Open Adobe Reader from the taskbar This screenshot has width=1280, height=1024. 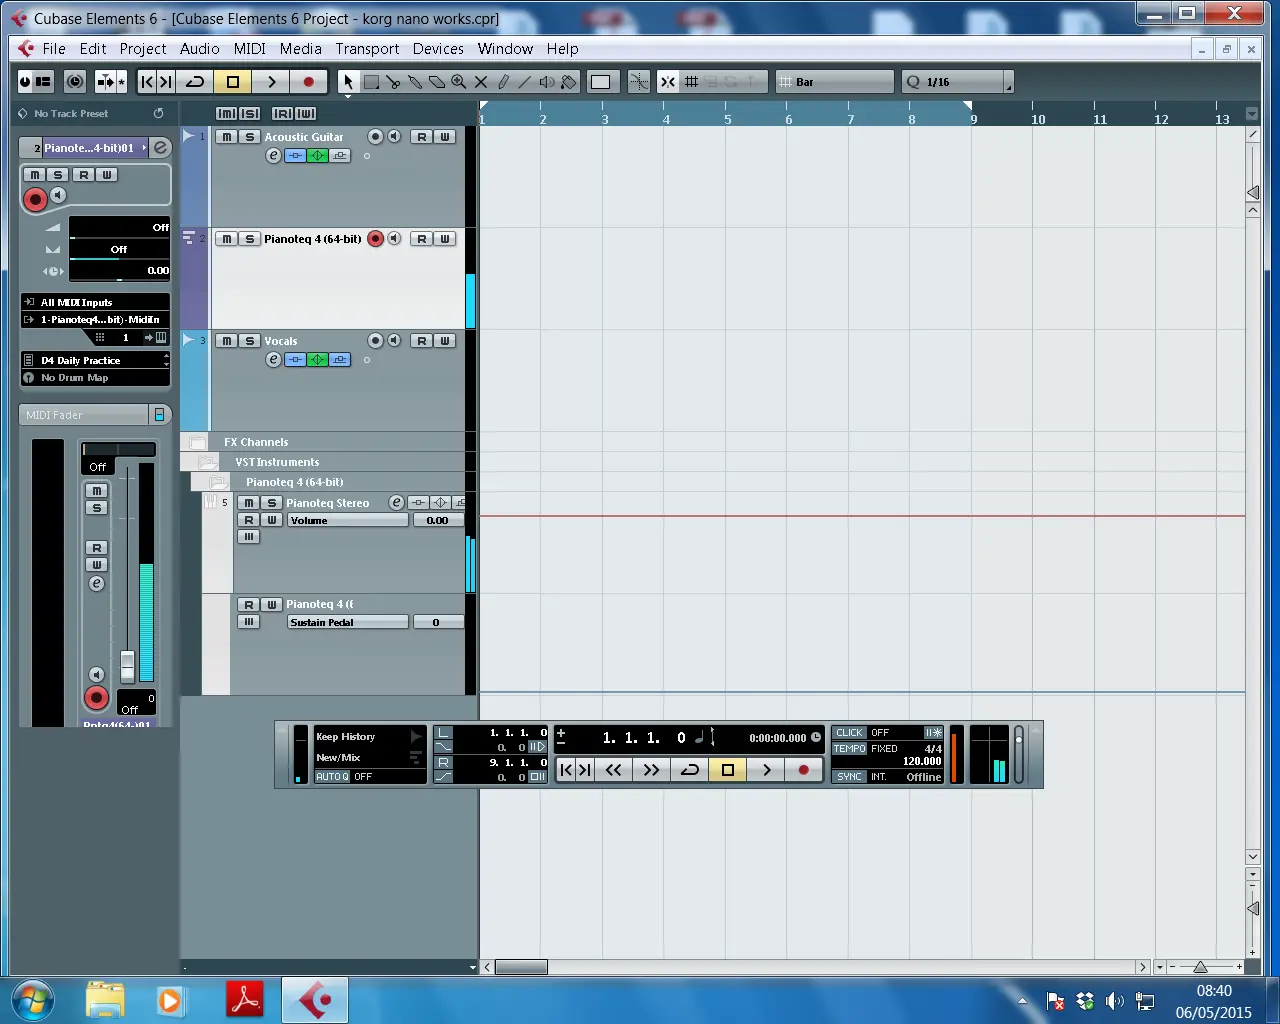246,1000
